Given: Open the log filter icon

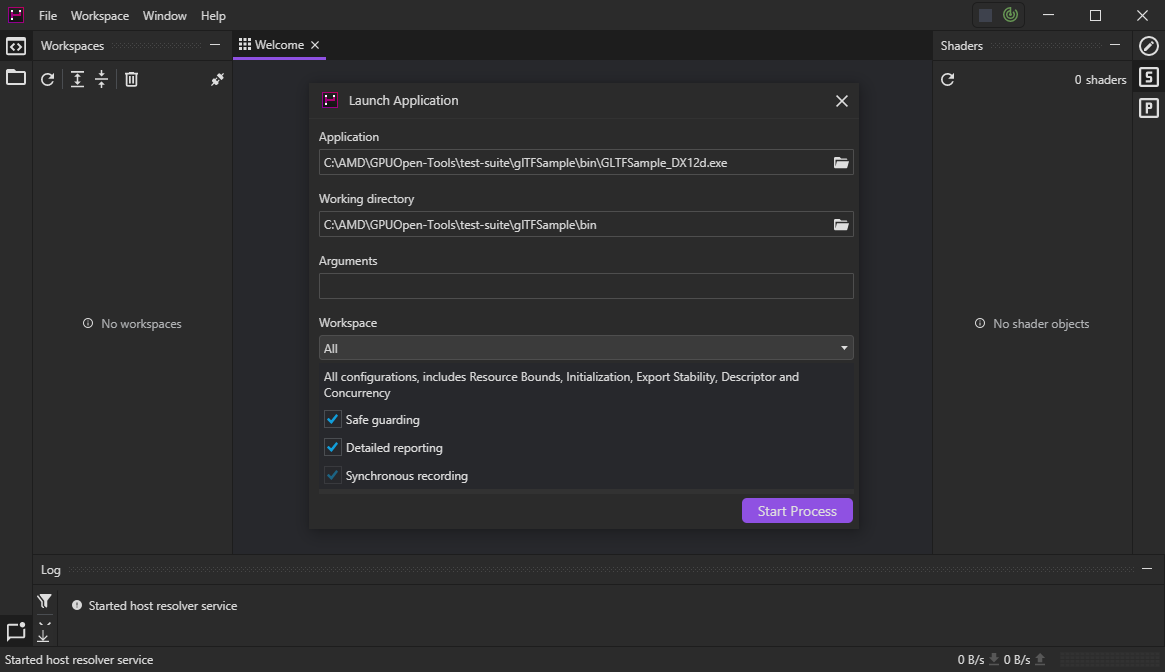Looking at the screenshot, I should click(44, 601).
